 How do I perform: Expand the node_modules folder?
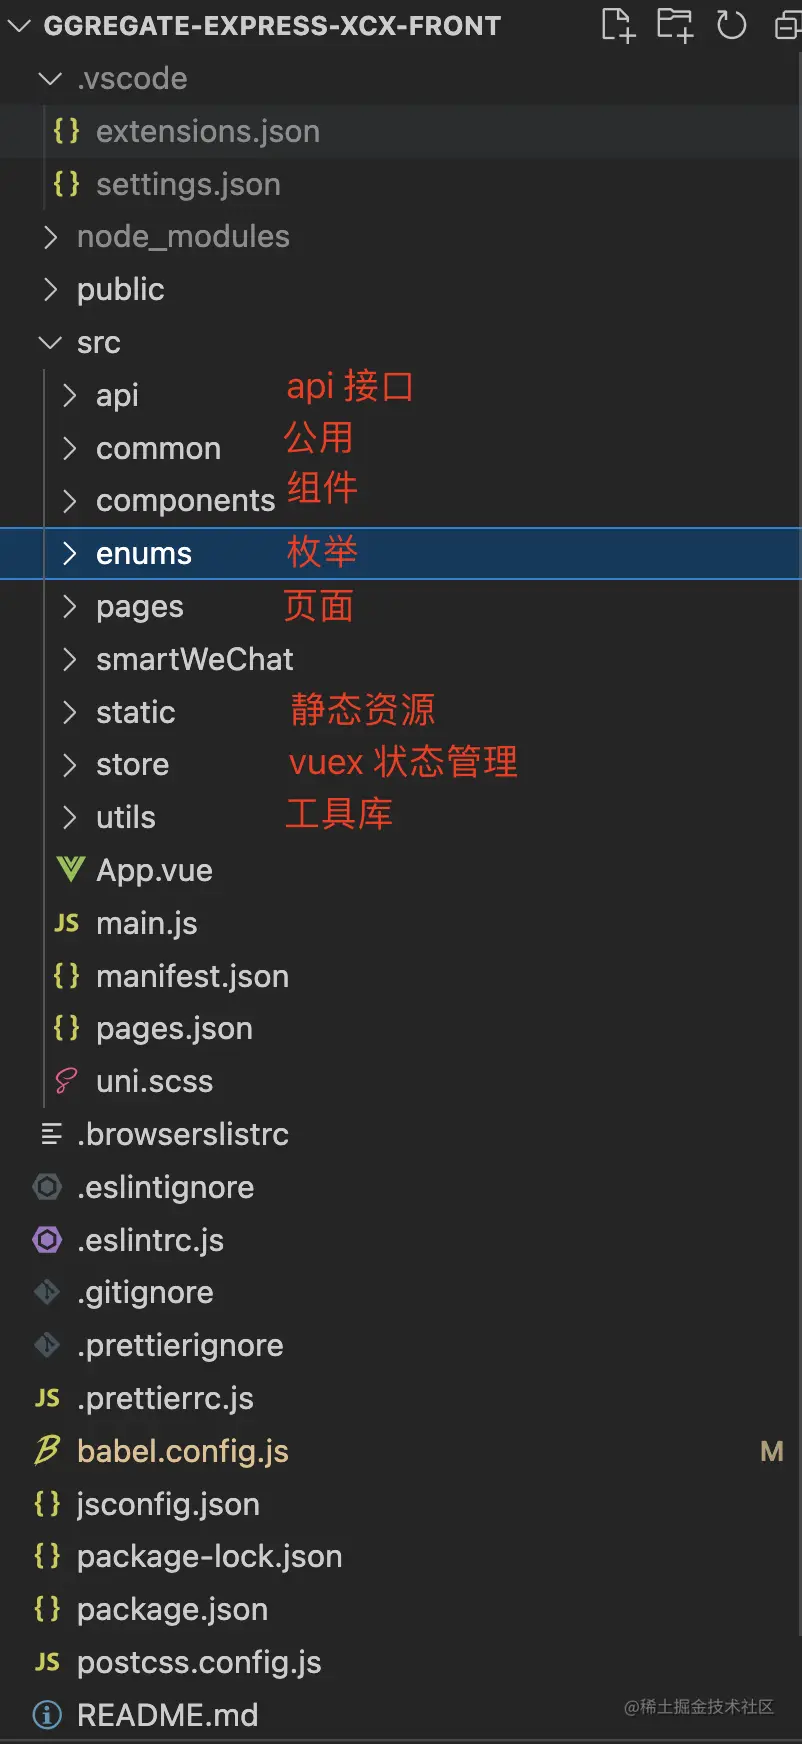(x=183, y=236)
